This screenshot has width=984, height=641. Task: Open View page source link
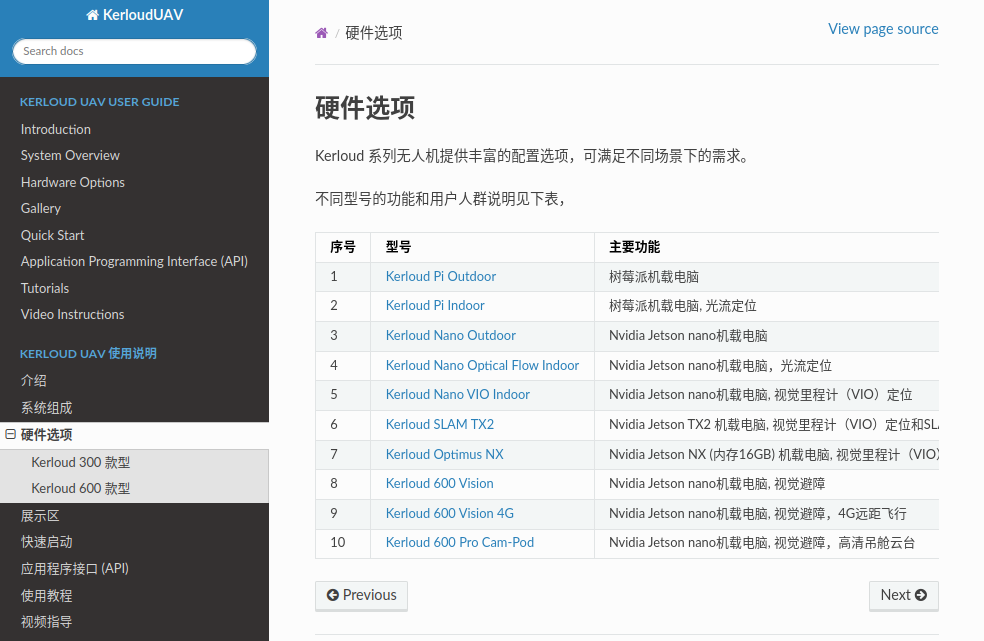tap(882, 29)
